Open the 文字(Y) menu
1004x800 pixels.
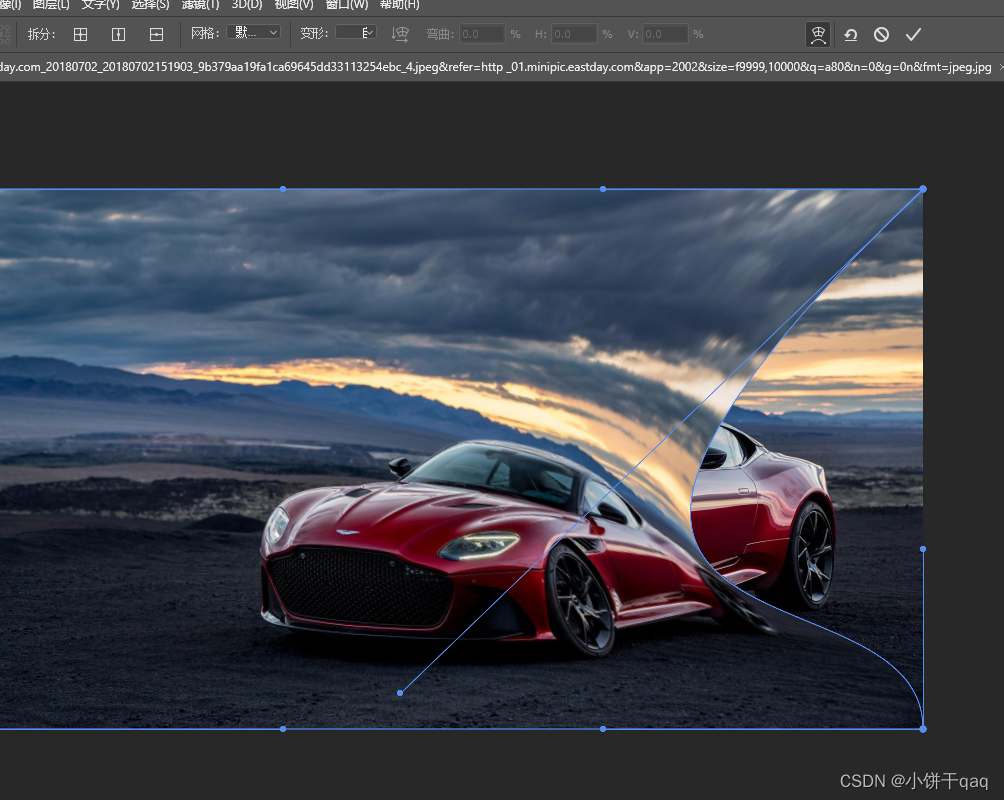point(101,4)
